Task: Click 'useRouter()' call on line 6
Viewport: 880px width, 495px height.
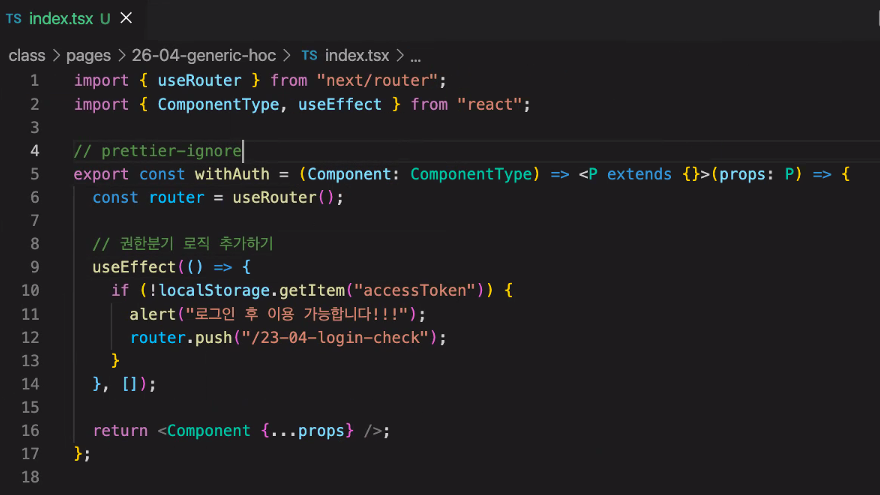Action: (283, 198)
